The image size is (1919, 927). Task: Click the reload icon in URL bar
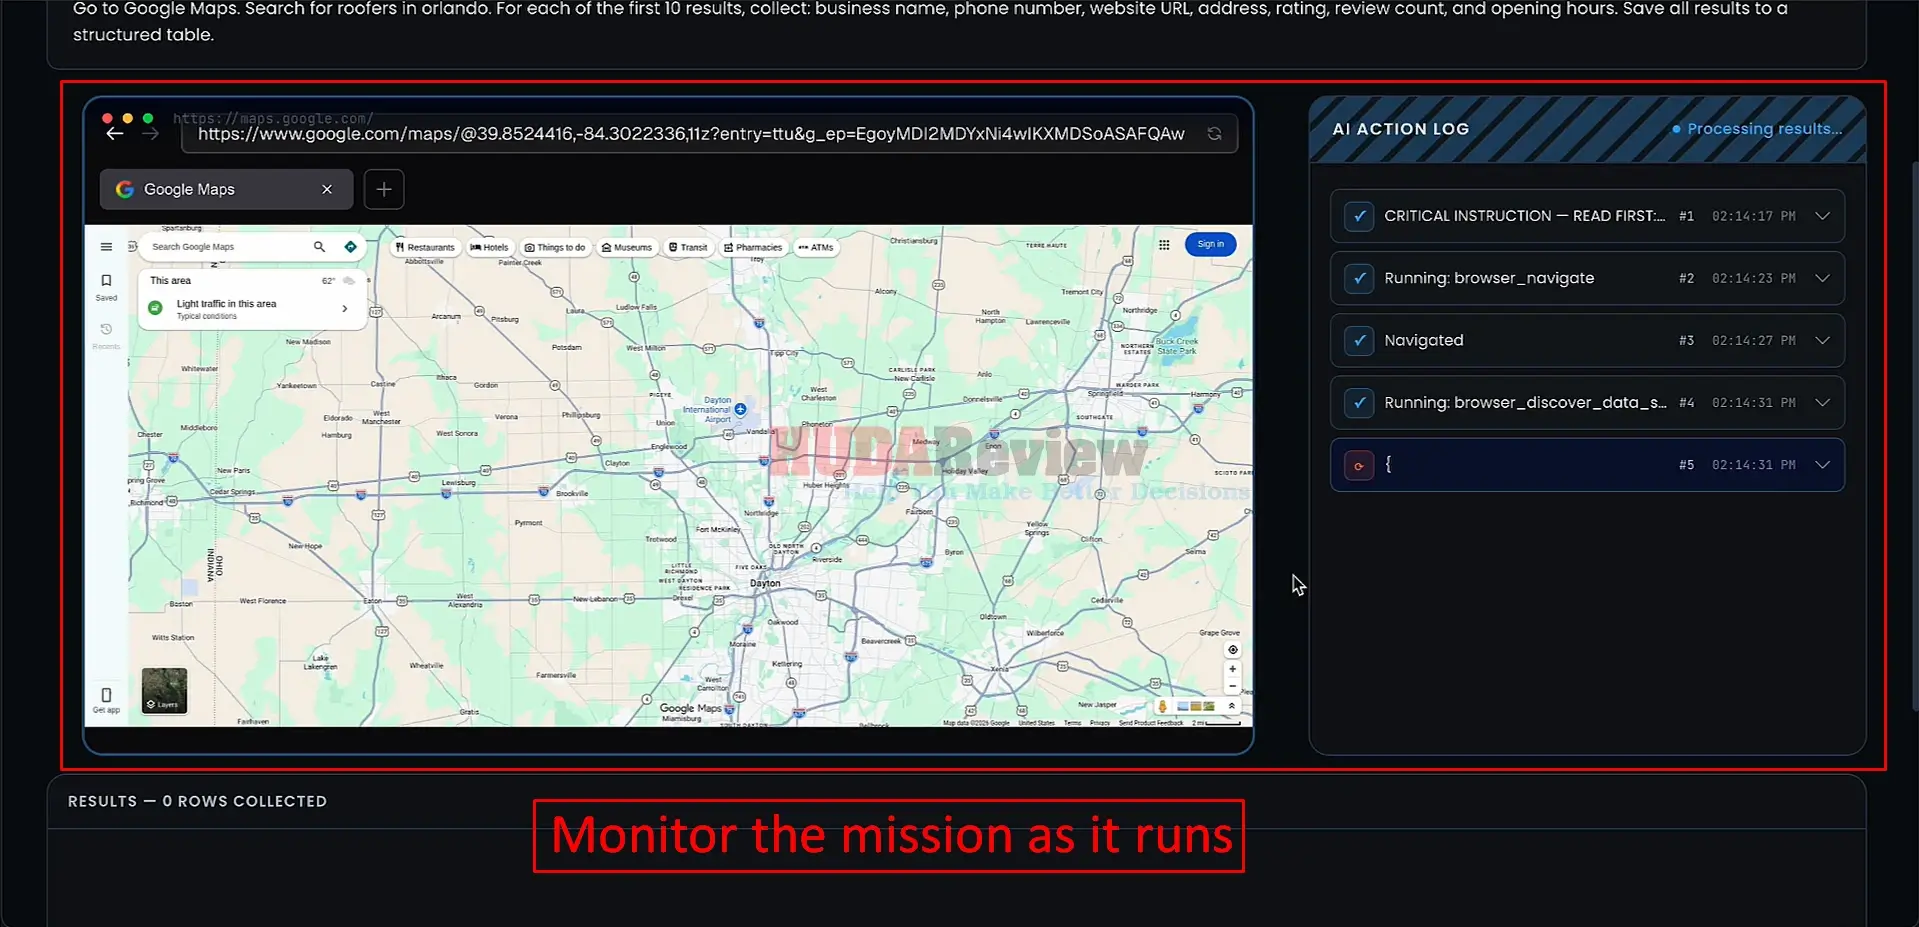(x=1214, y=133)
